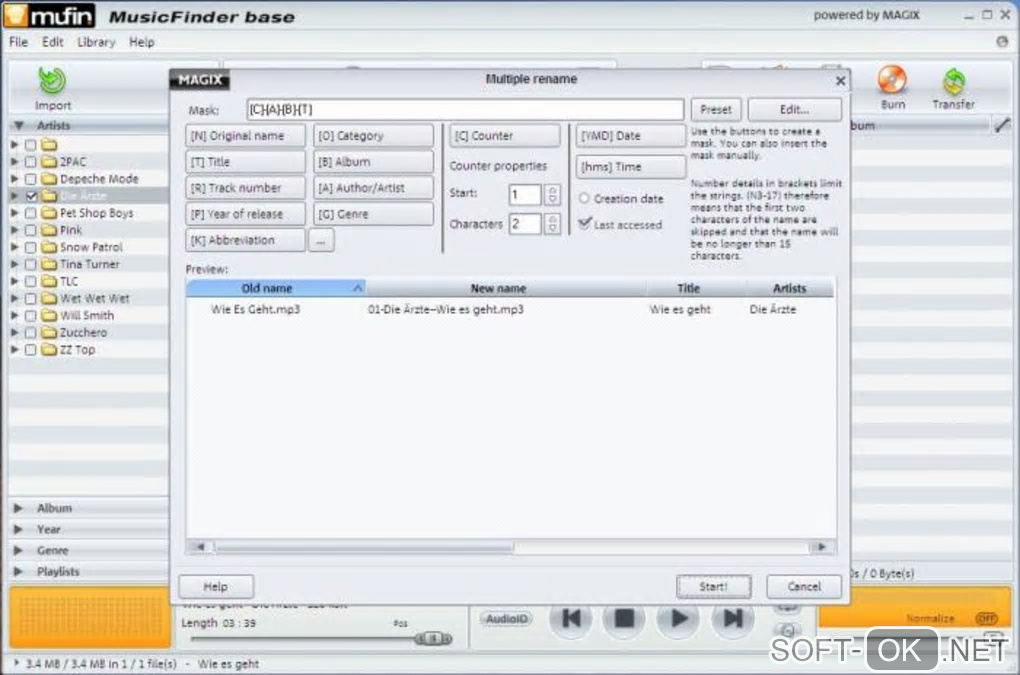Click the help icon in the menu bar

coord(1002,42)
